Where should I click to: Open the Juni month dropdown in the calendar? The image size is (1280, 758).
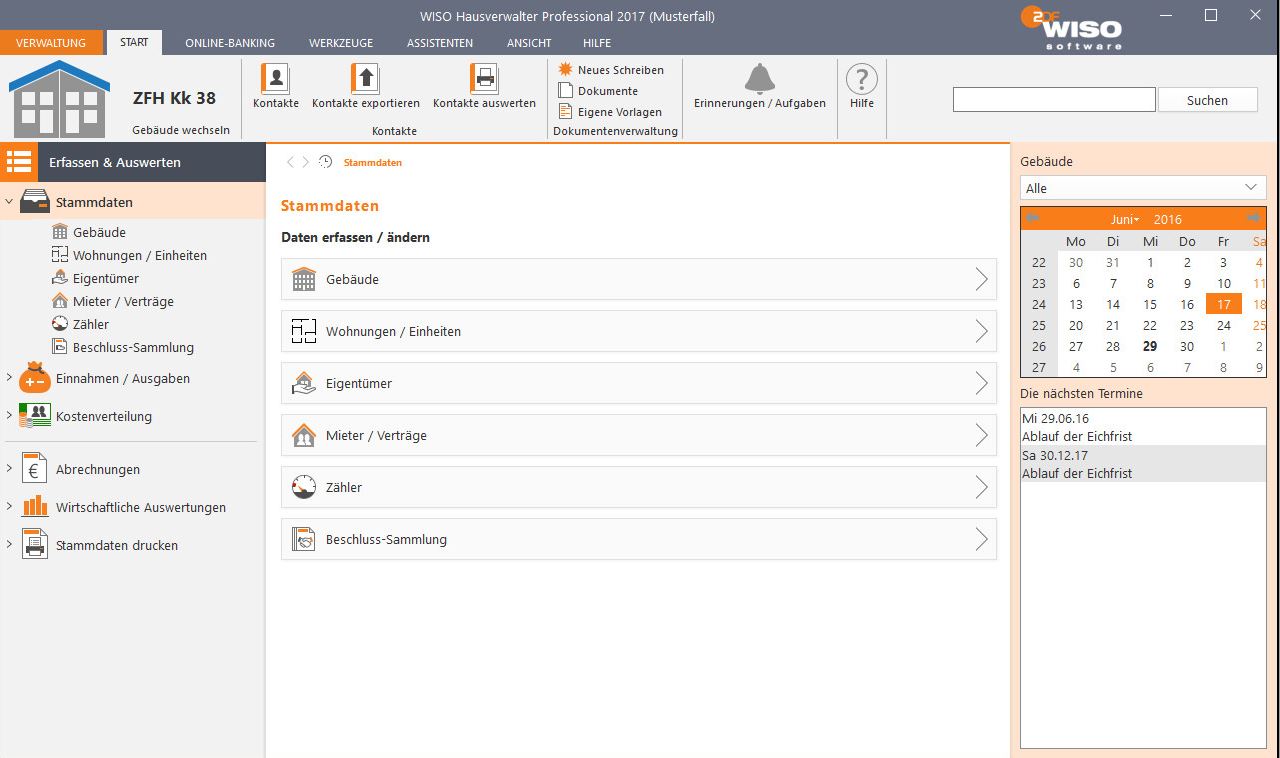click(x=1125, y=219)
